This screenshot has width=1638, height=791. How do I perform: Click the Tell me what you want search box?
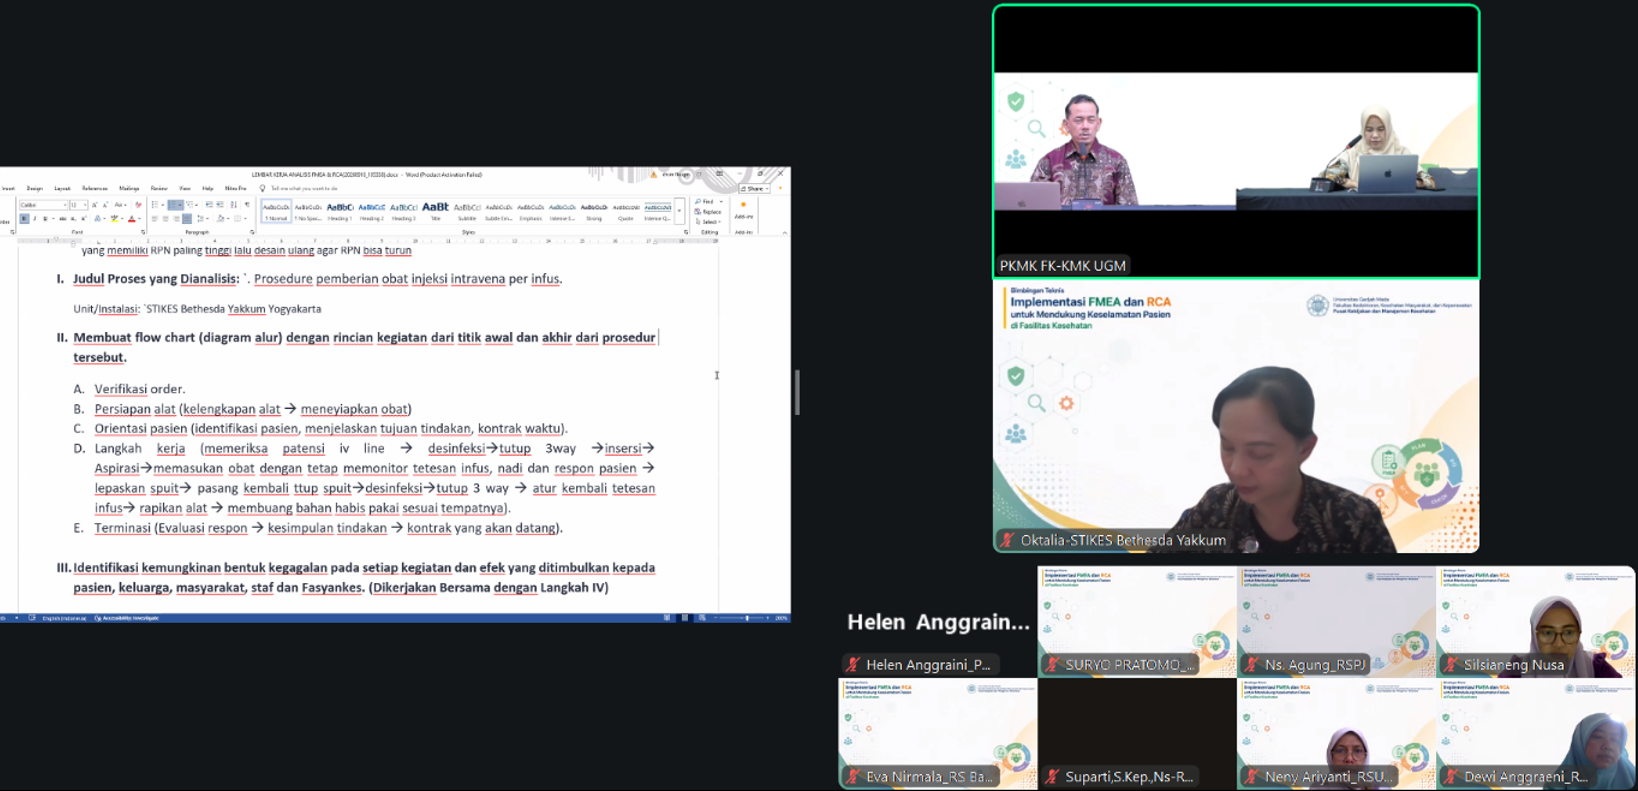pyautogui.click(x=304, y=188)
